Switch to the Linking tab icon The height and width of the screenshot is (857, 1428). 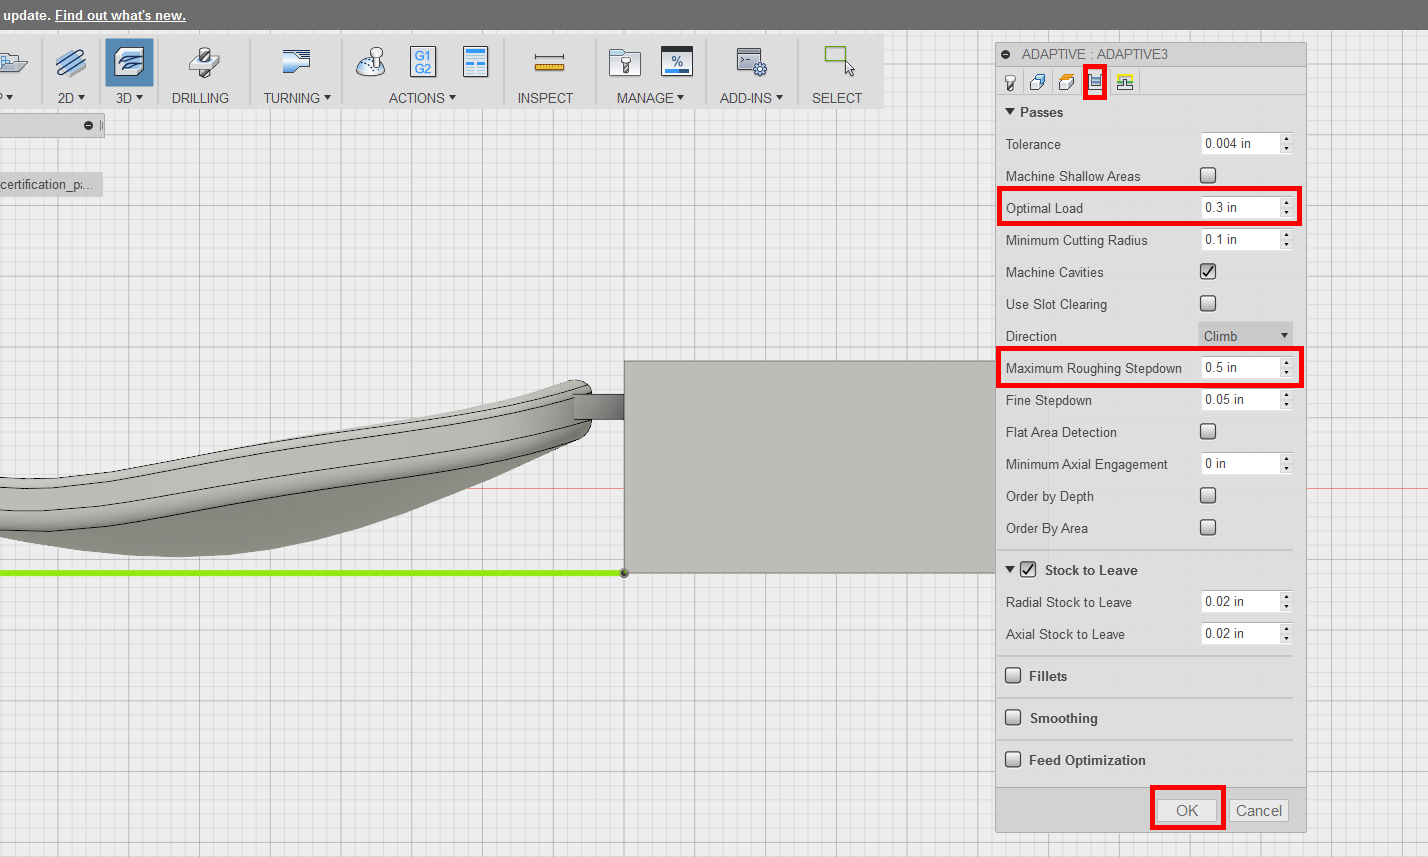[1125, 82]
